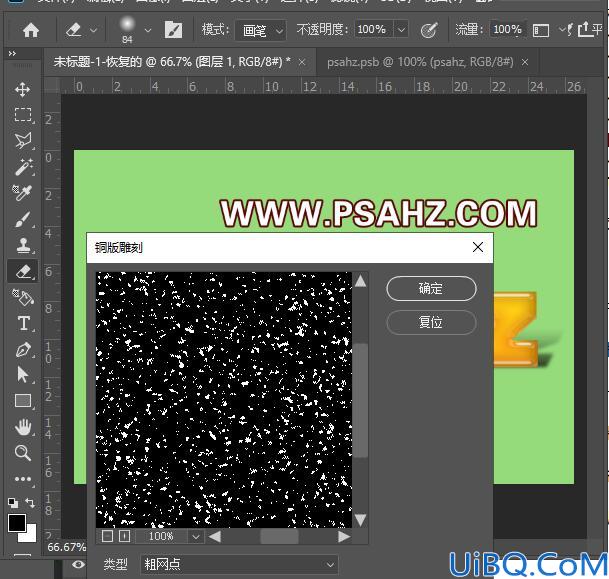Open the 类型 dropdown showing 粗网点
This screenshot has height=579, width=609.
point(239,564)
